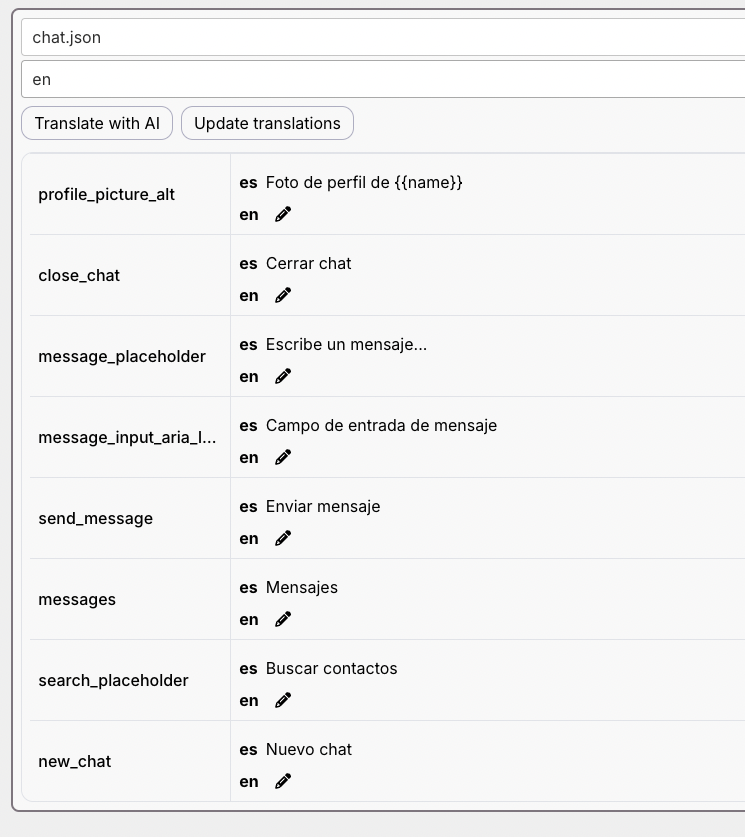
Task: Click Spanish text 'Cerrar chat'
Action: [308, 264]
